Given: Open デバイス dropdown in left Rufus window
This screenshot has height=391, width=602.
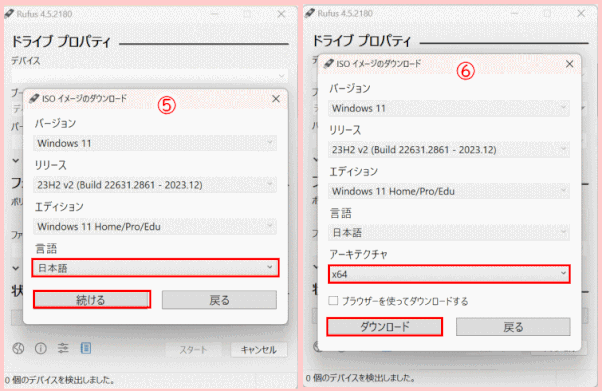Looking at the screenshot, I should pos(149,76).
